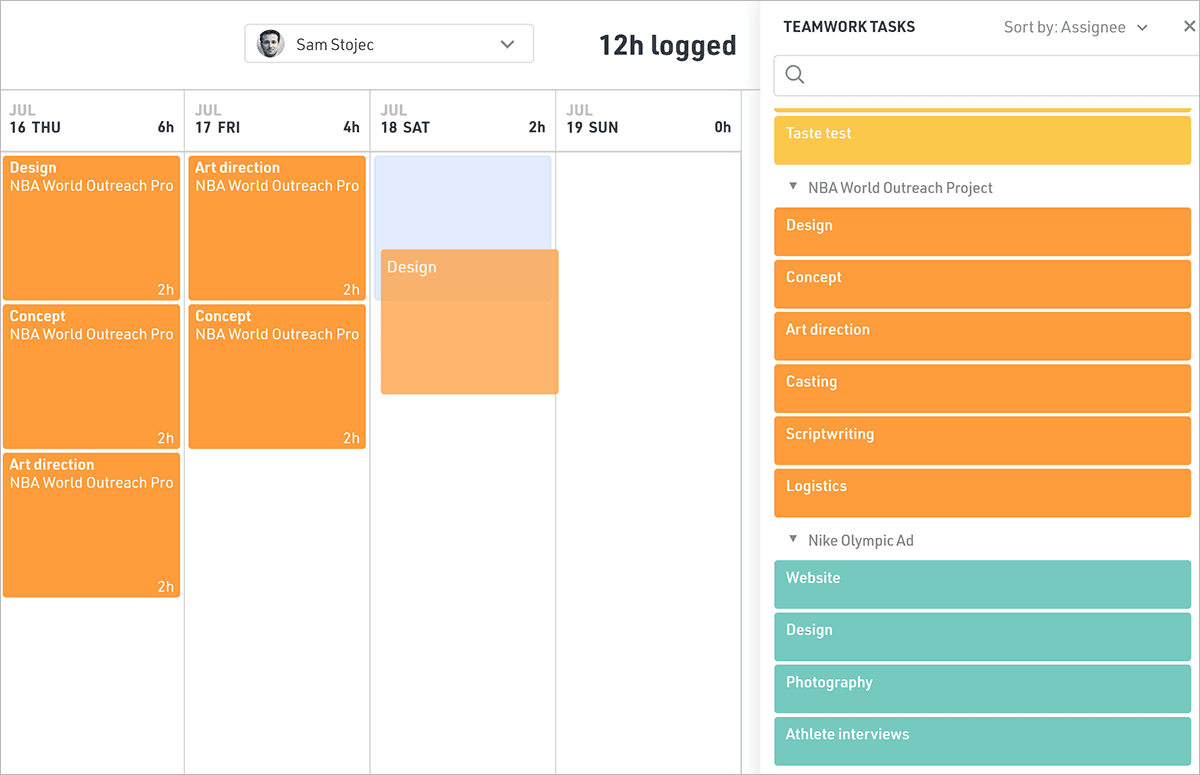The height and width of the screenshot is (775, 1200).
Task: Select the Scriptwriting task in the panel
Action: [x=982, y=440]
